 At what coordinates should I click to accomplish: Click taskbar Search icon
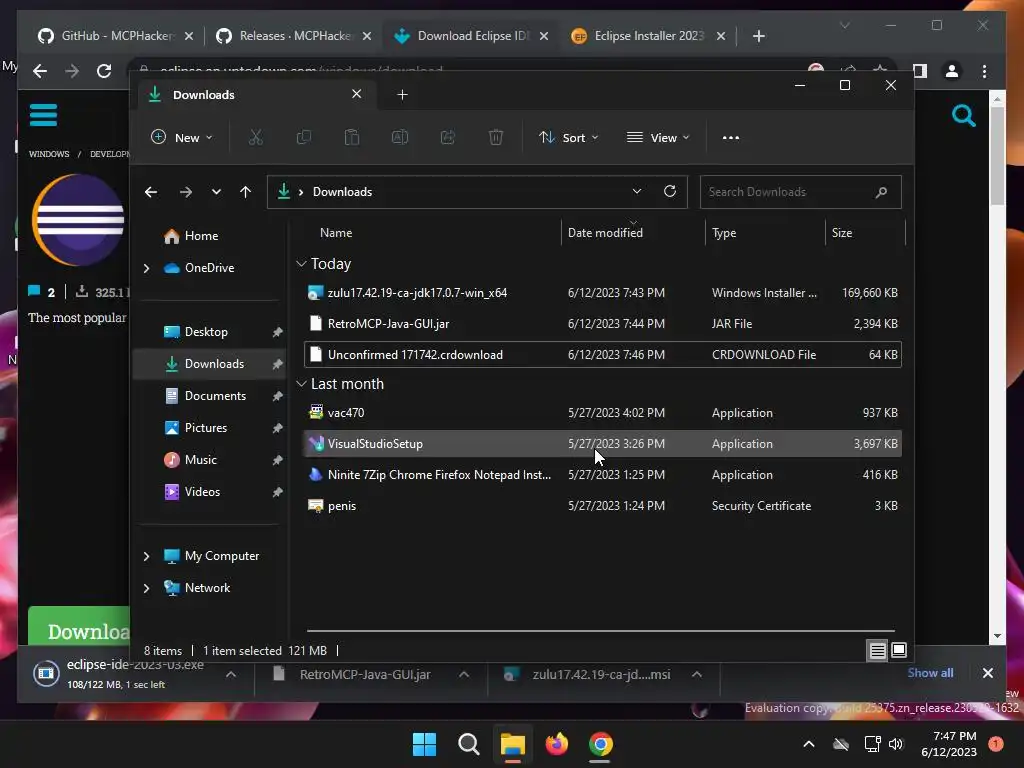click(468, 744)
